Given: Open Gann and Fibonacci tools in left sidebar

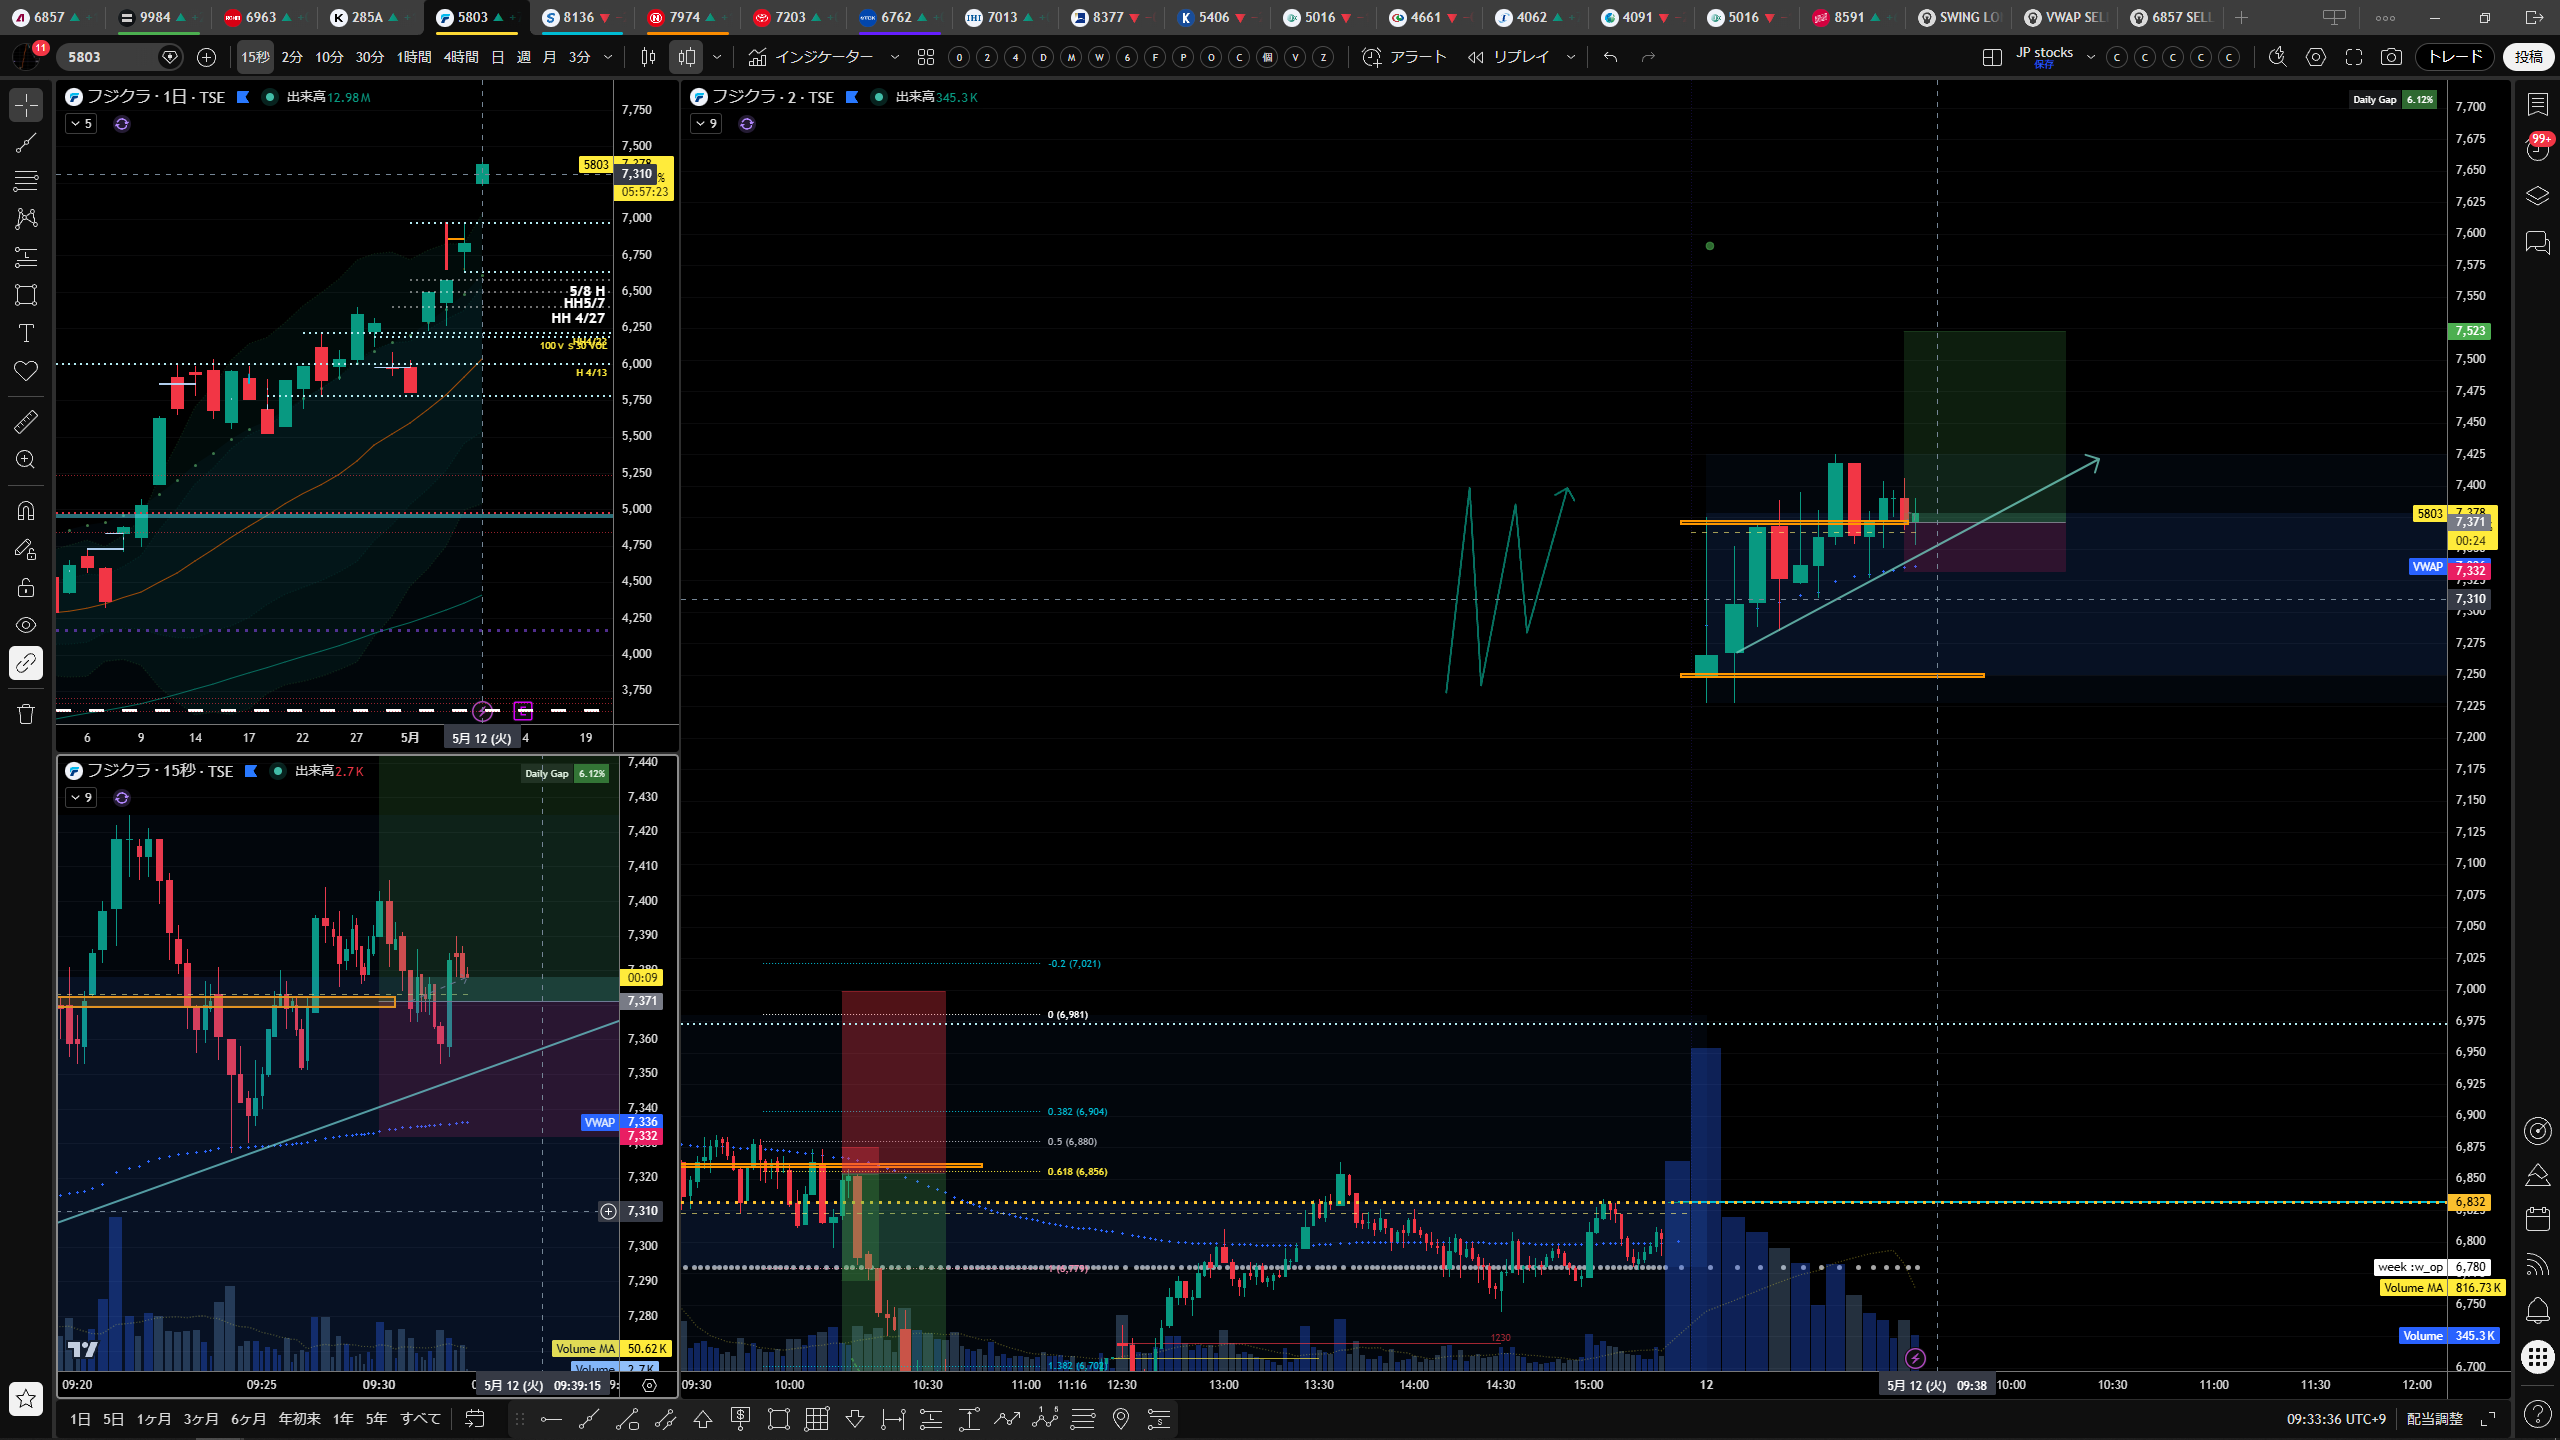Looking at the screenshot, I should point(26,181).
